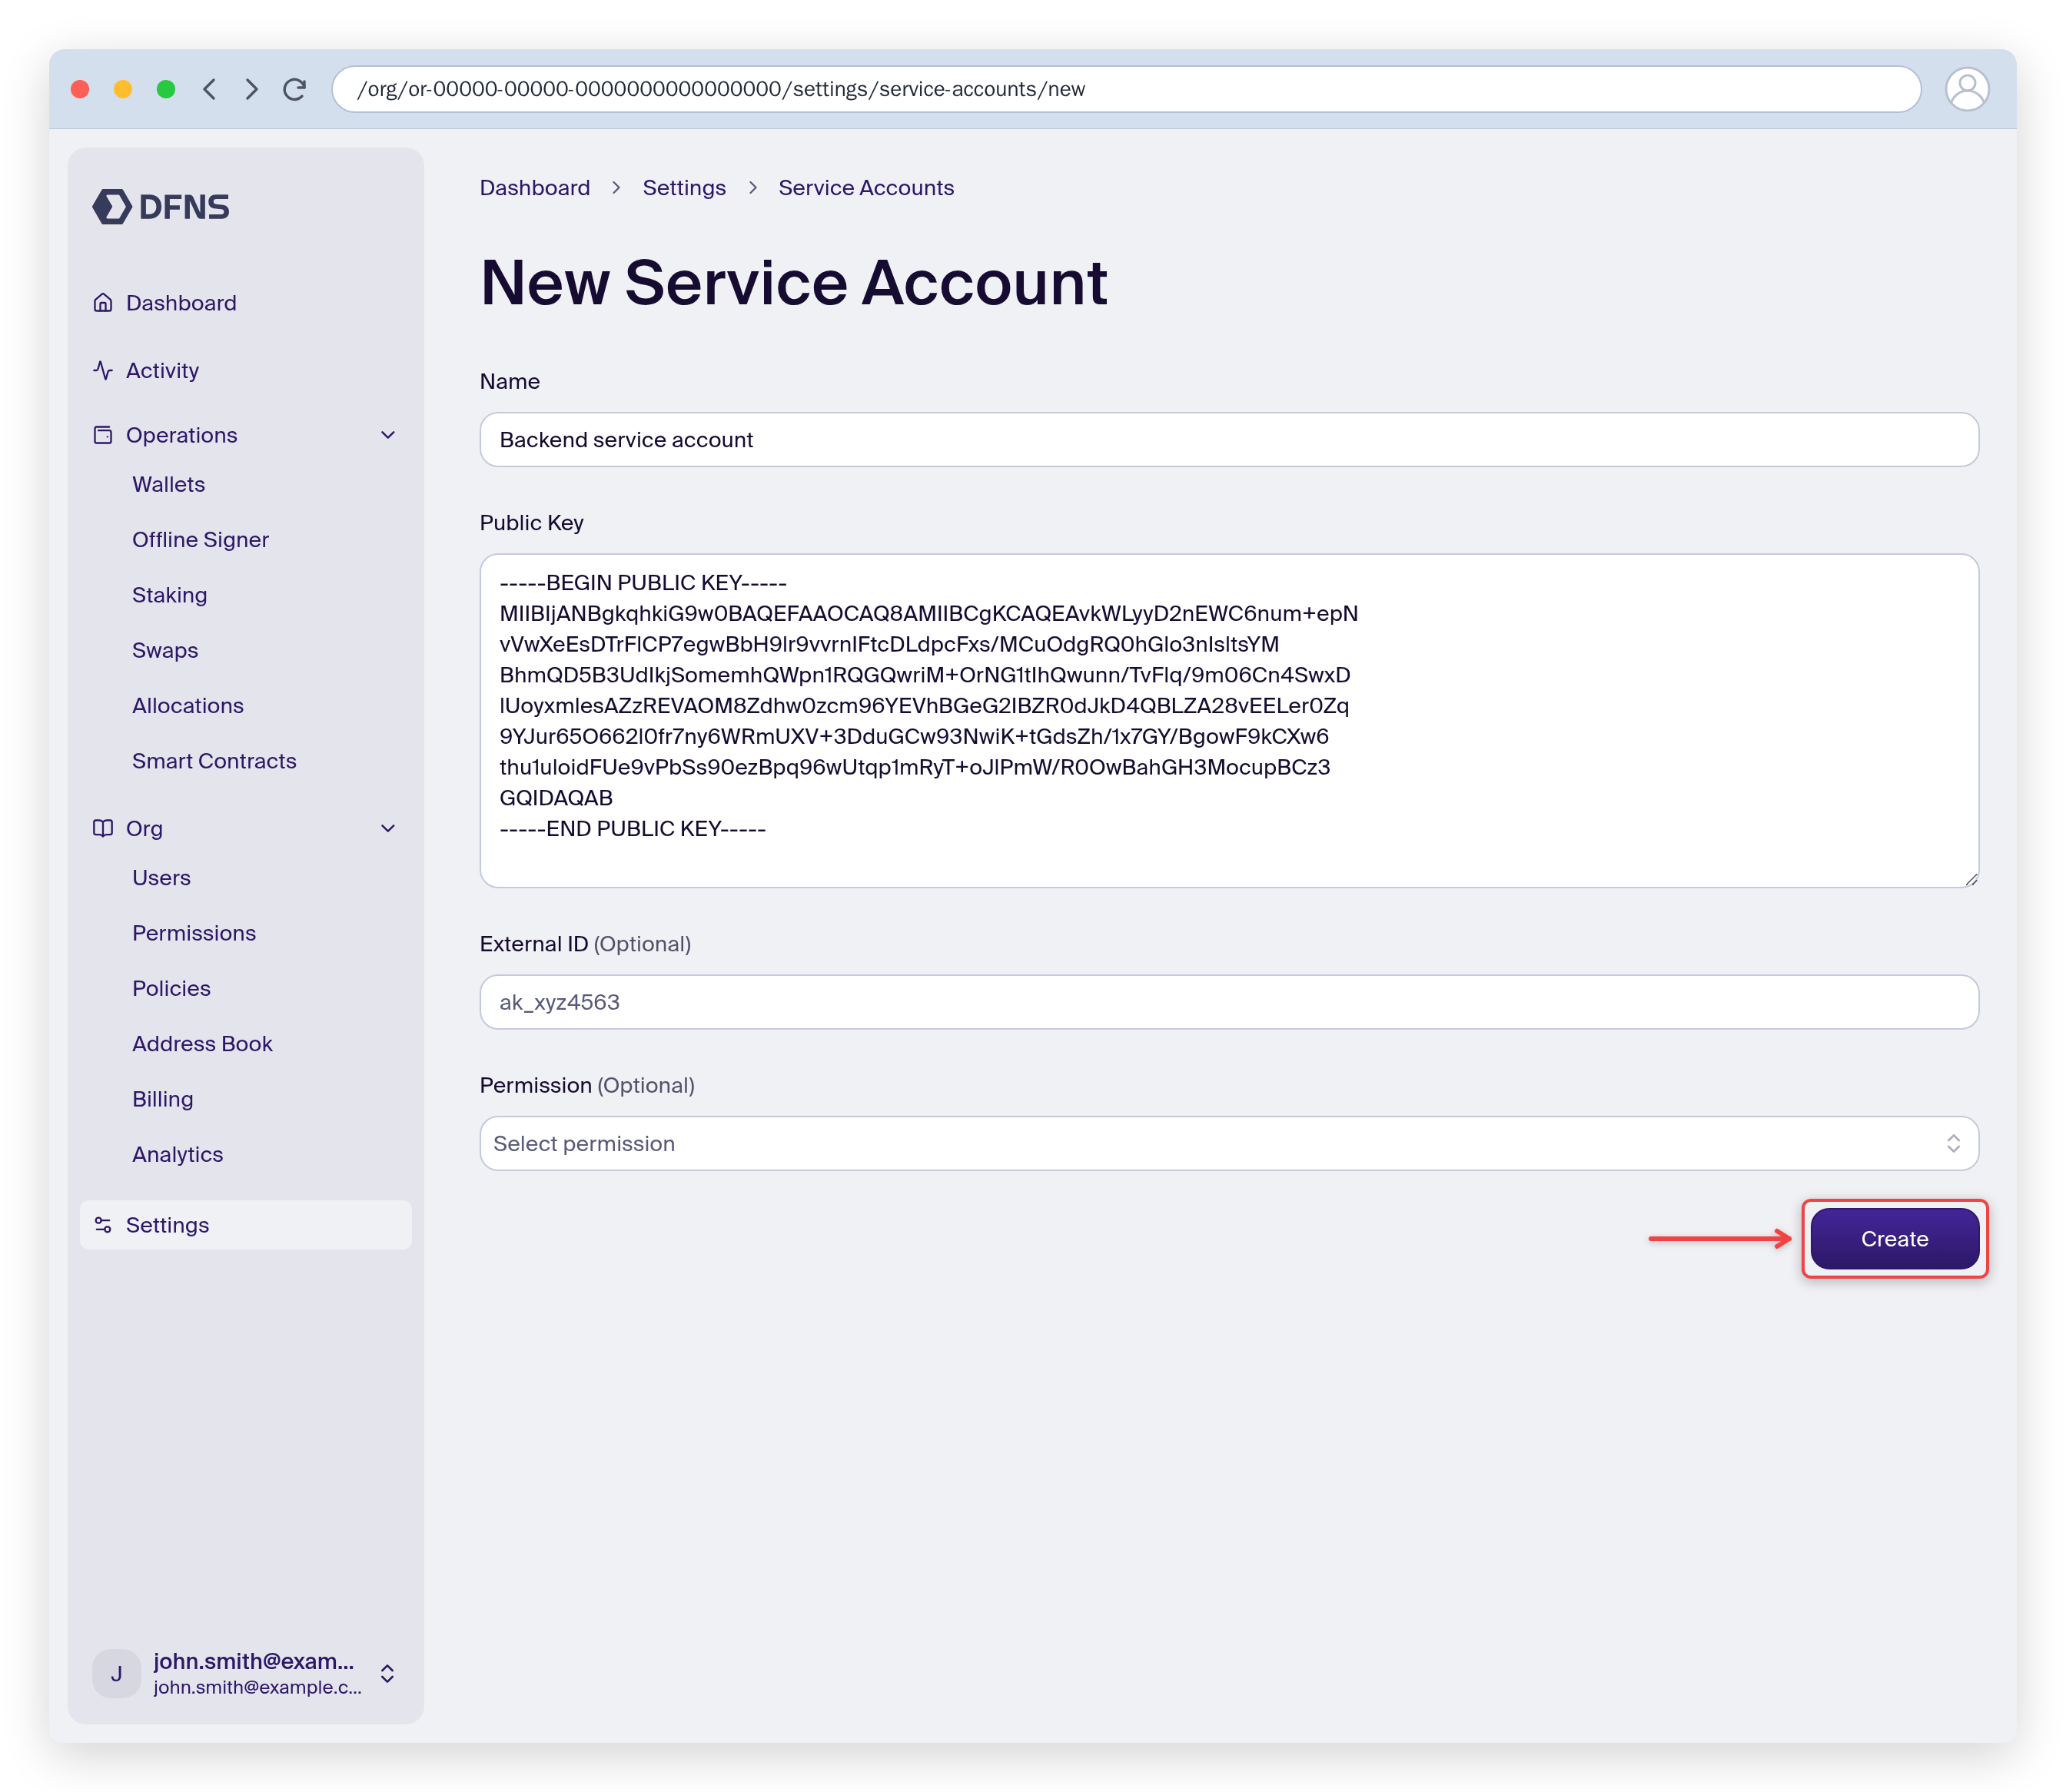
Task: Follow the Service Accounts breadcrumb link
Action: tap(866, 187)
